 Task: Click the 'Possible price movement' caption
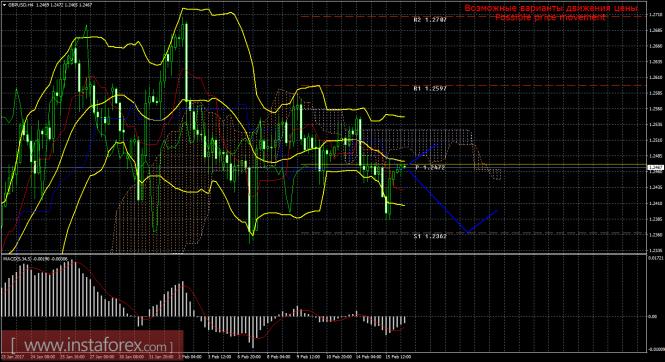tap(550, 17)
